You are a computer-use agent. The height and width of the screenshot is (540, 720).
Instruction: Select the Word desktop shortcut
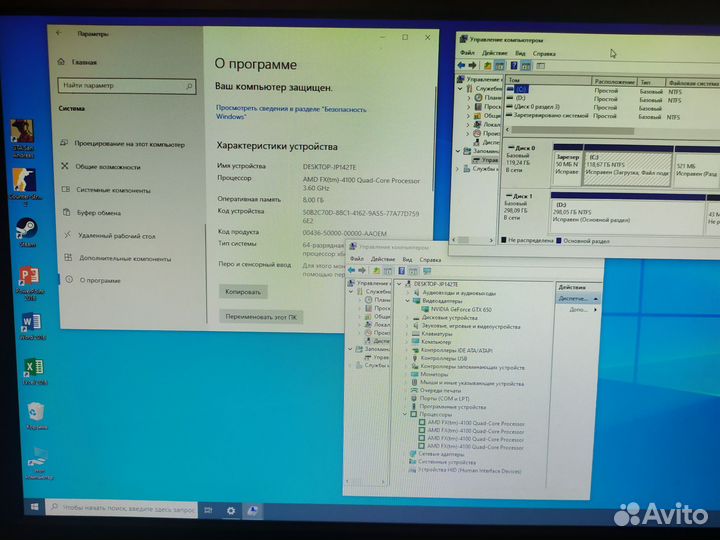(33, 326)
